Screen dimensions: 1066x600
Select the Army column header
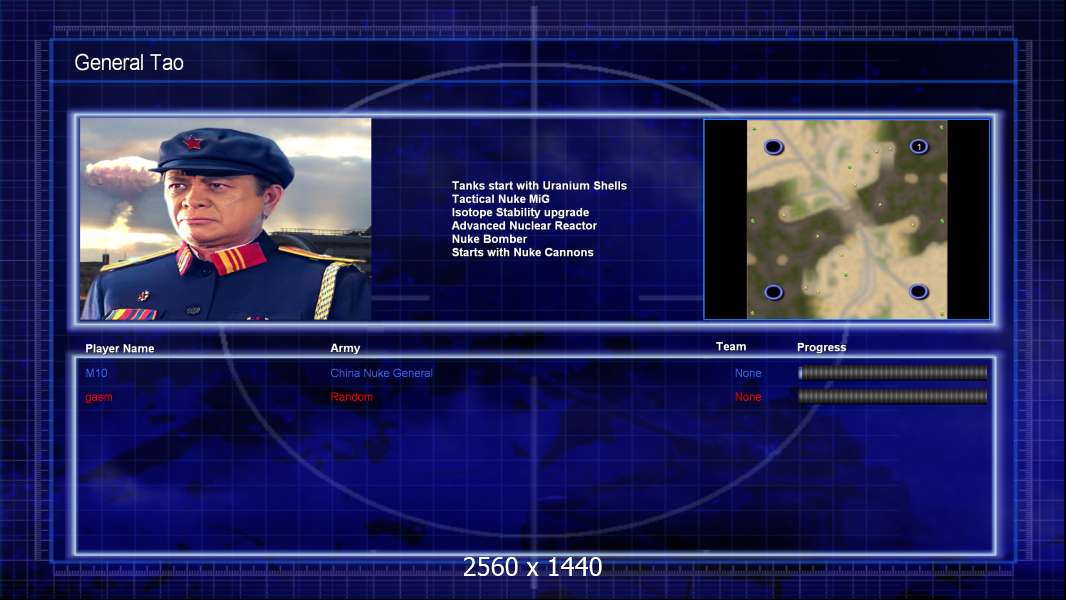click(x=345, y=348)
